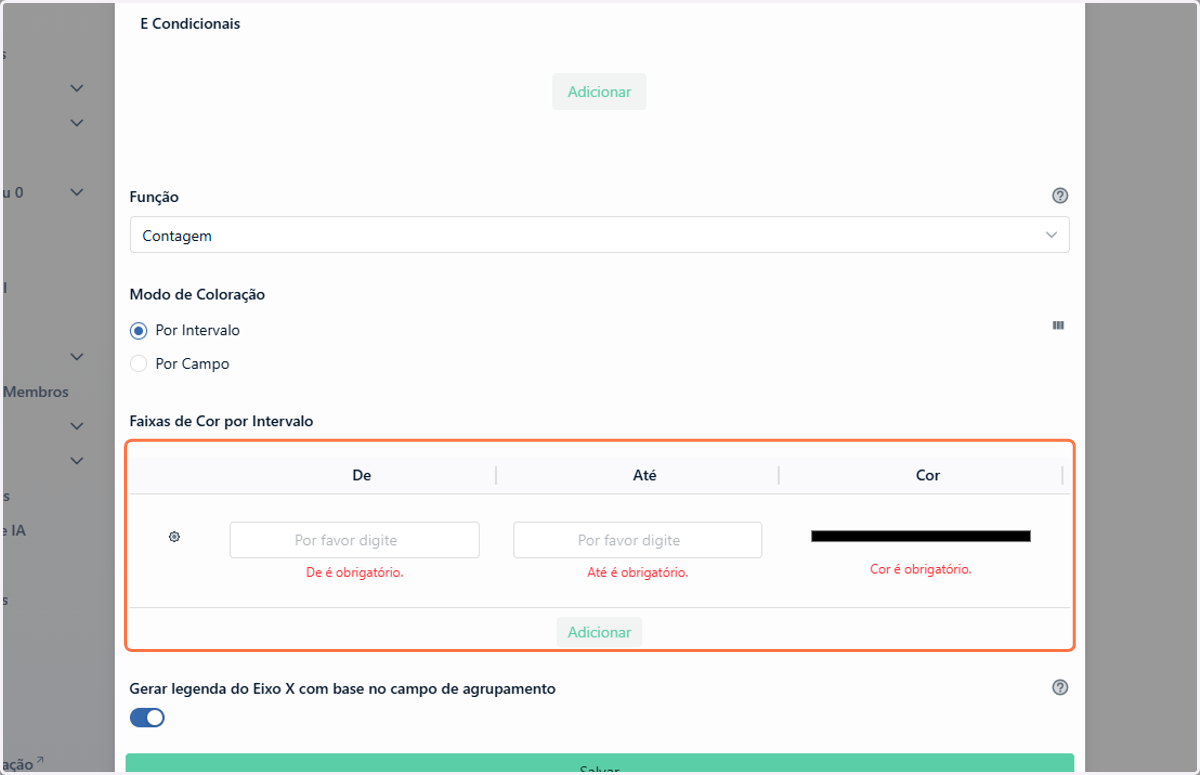This screenshot has height=775, width=1200.
Task: Open the gear icon in the color range row
Action: click(x=174, y=537)
